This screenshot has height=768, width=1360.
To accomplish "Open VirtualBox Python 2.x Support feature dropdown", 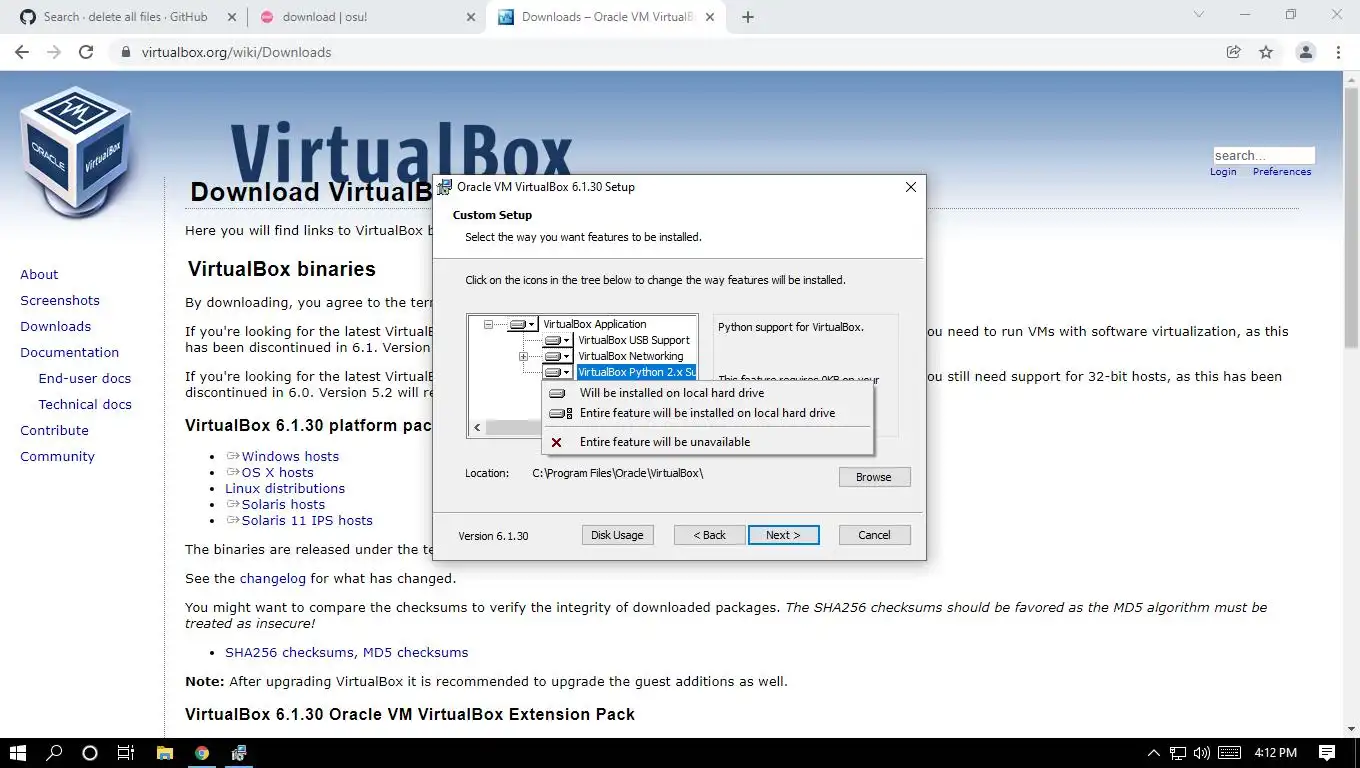I will [557, 372].
